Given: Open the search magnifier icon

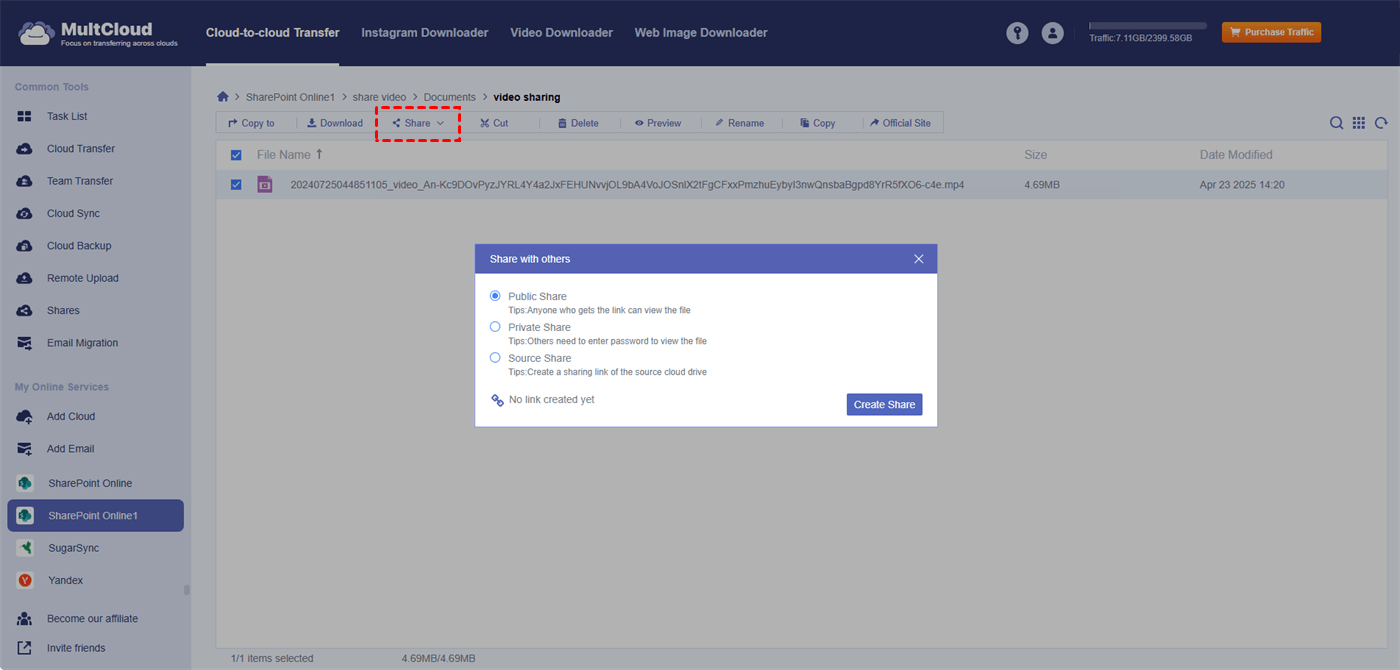Looking at the screenshot, I should click(1336, 123).
